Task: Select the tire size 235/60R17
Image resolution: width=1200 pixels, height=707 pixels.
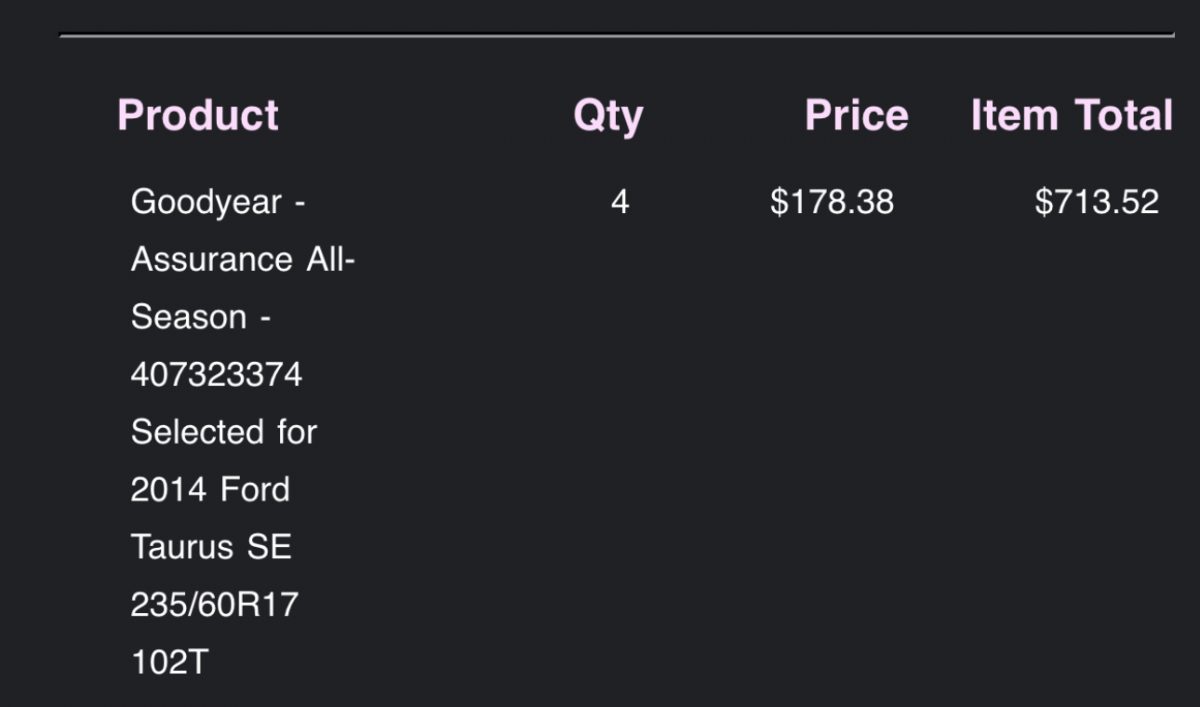Action: click(x=214, y=605)
